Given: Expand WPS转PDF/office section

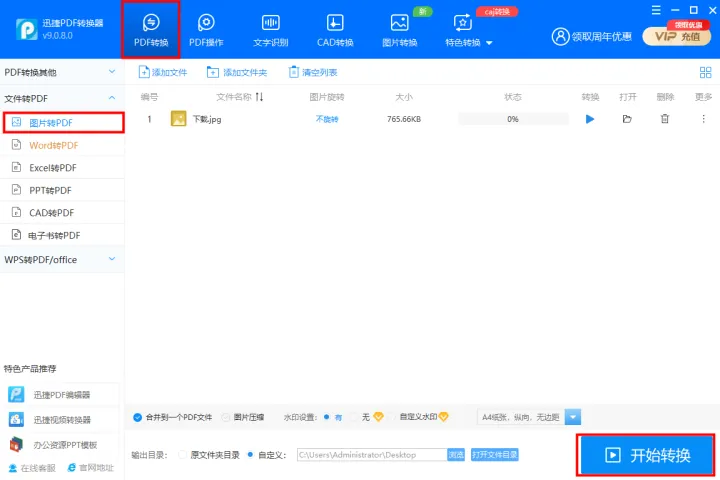Looking at the screenshot, I should pos(62,260).
